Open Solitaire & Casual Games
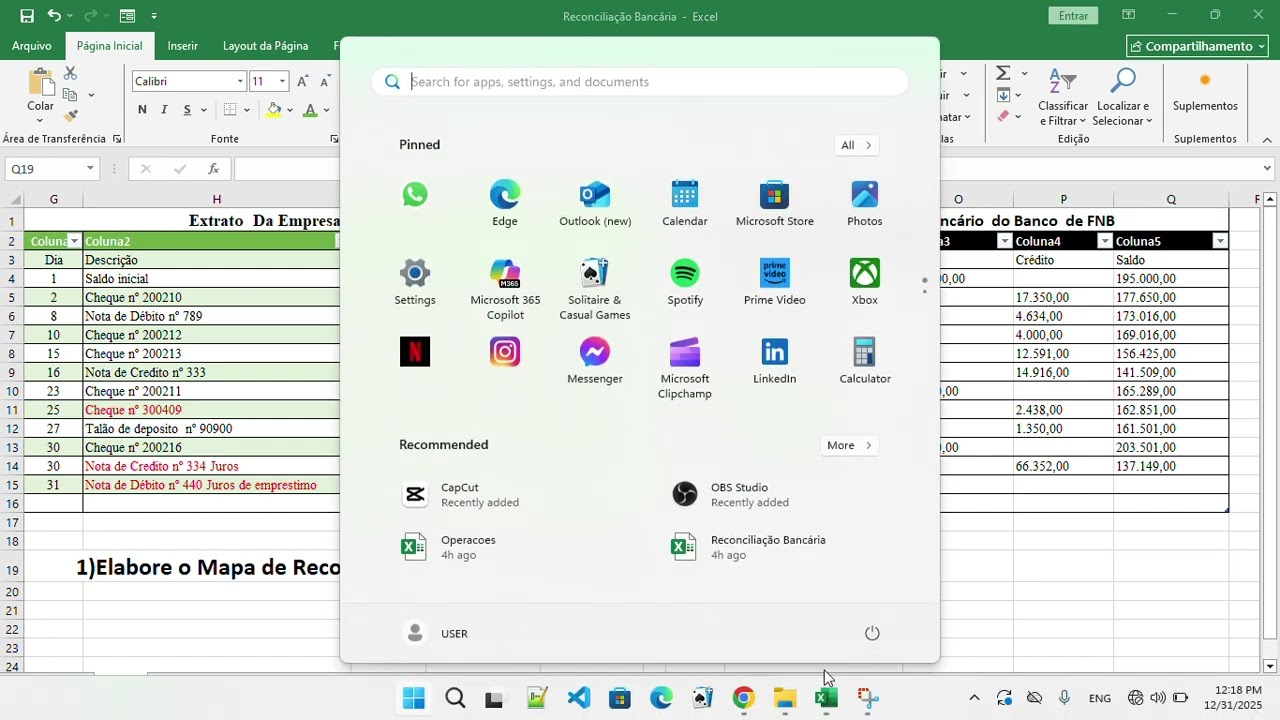This screenshot has height=720, width=1280. [x=595, y=289]
